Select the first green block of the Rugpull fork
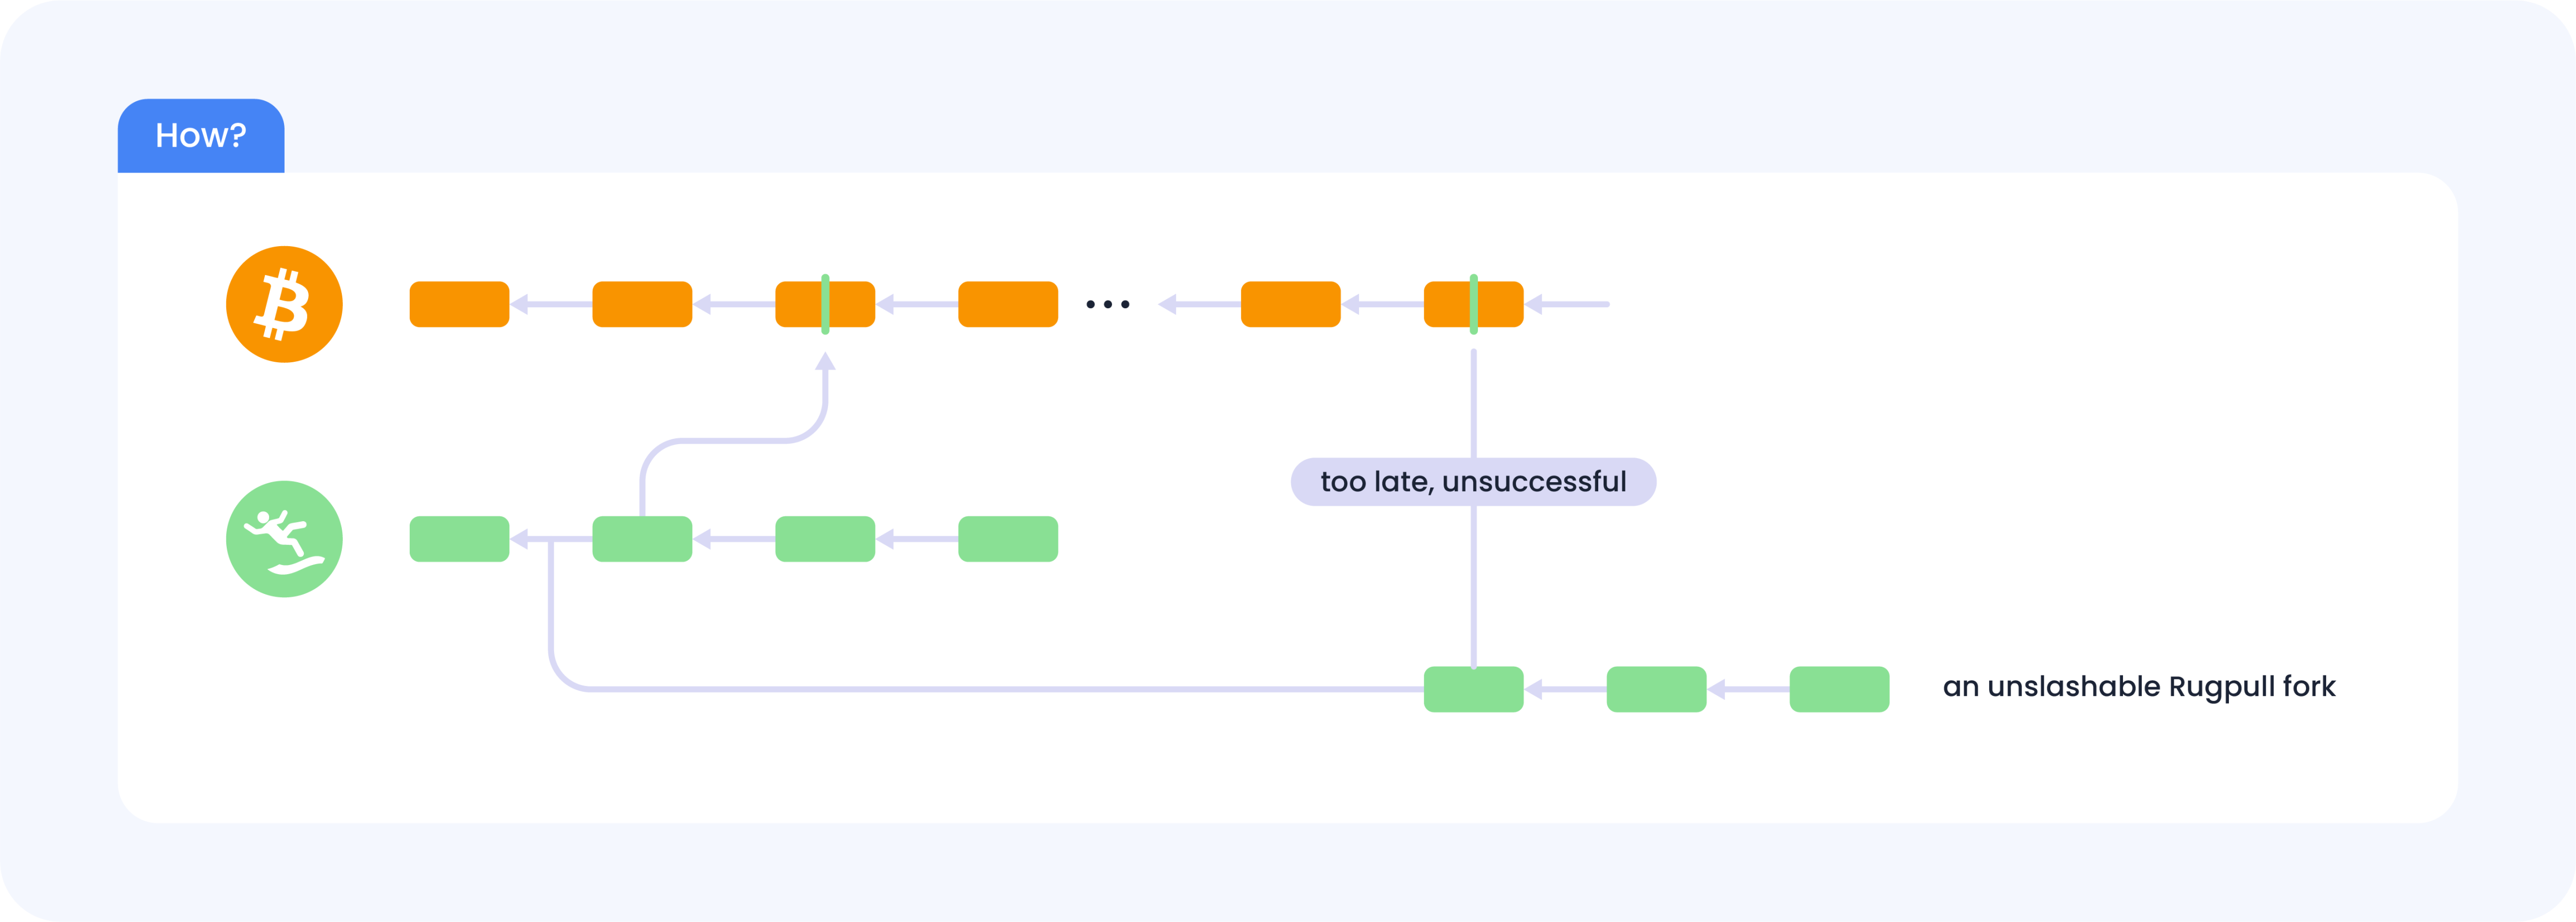 tap(1473, 689)
